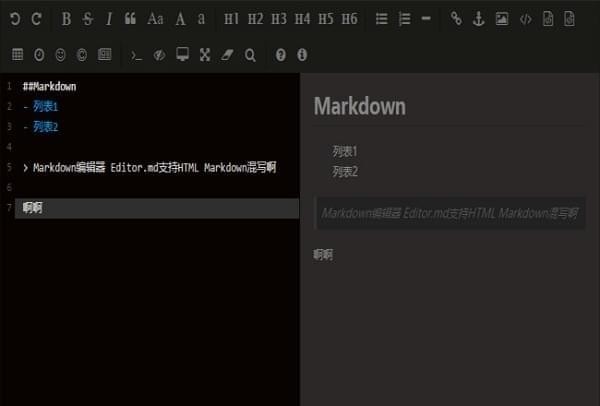The height and width of the screenshot is (406, 600).
Task: Insert an H3 heading
Action: (x=279, y=19)
